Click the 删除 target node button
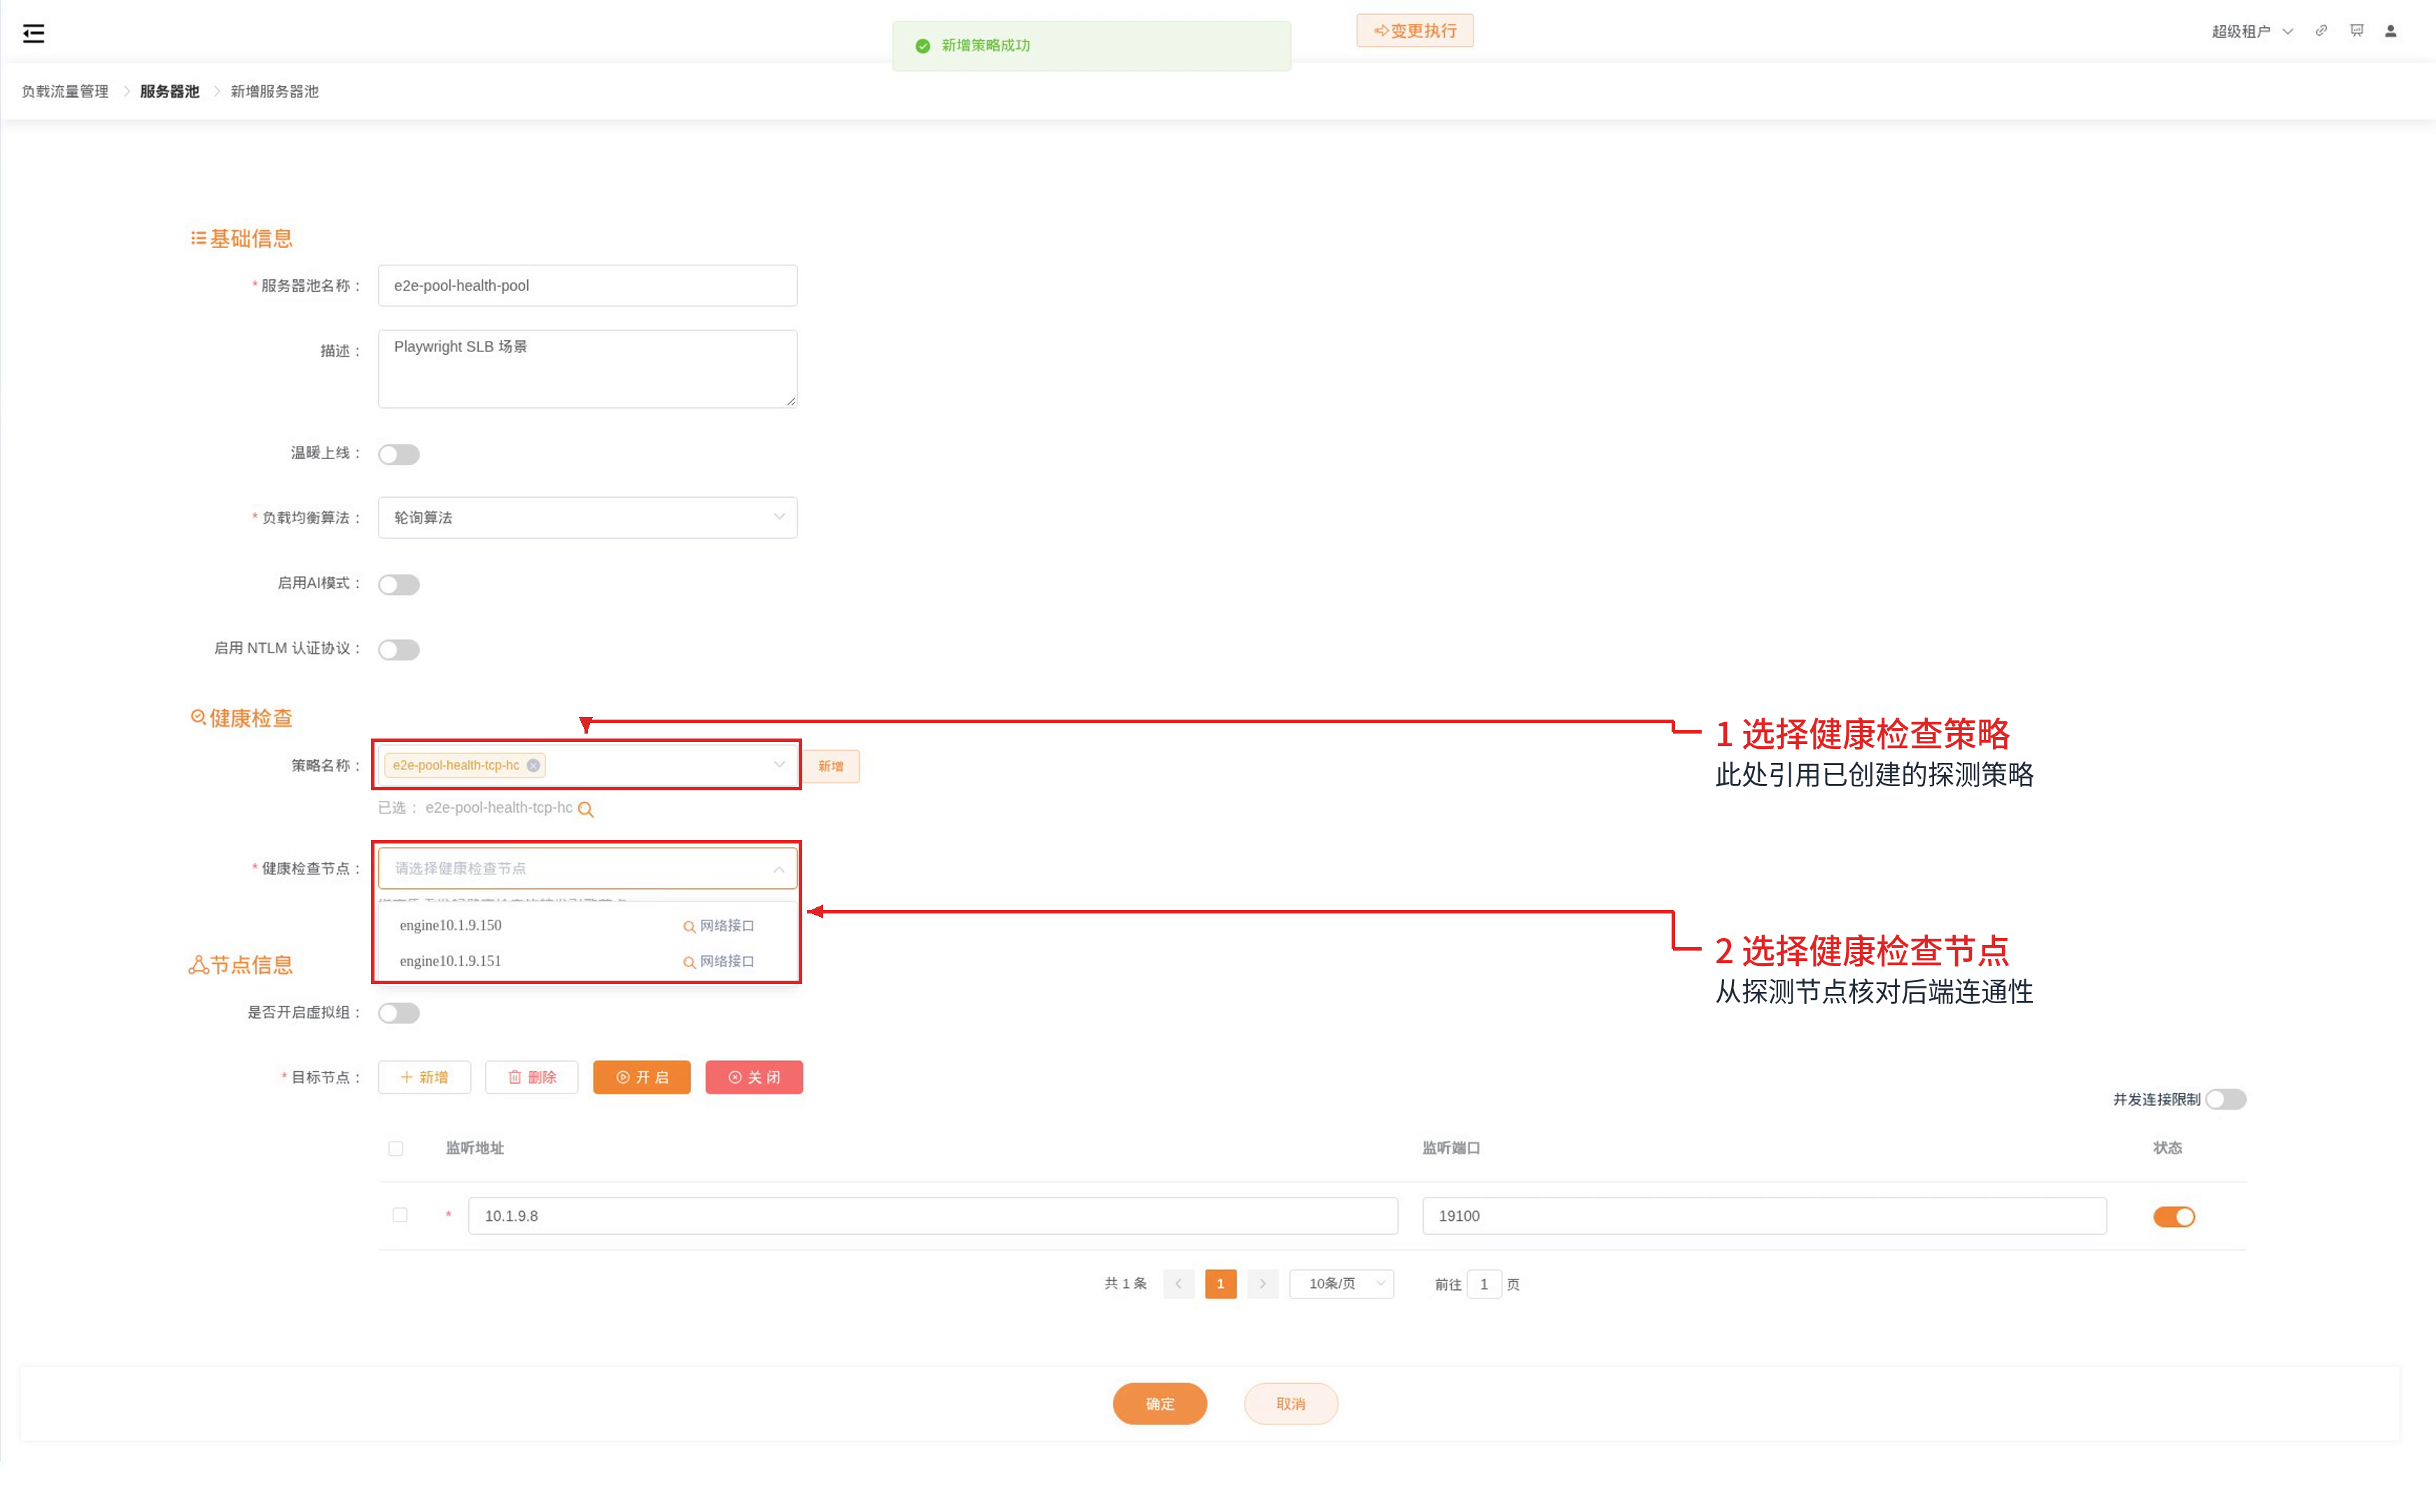 tap(531, 1077)
